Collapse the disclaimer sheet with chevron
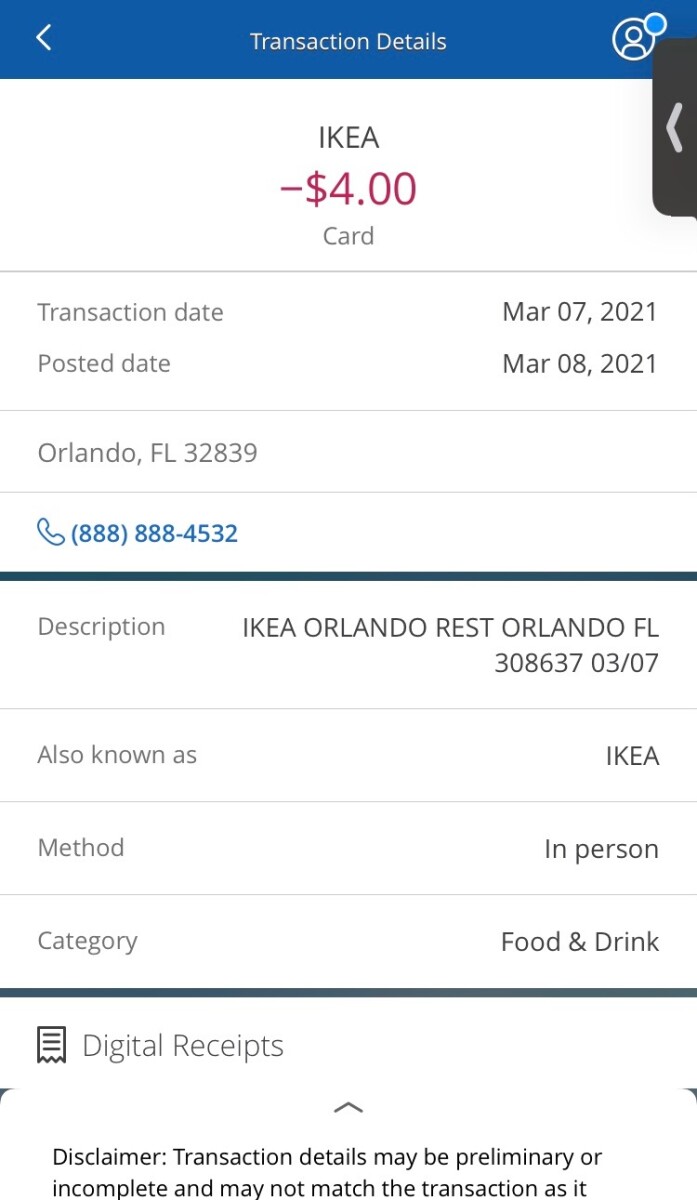 [348, 1107]
